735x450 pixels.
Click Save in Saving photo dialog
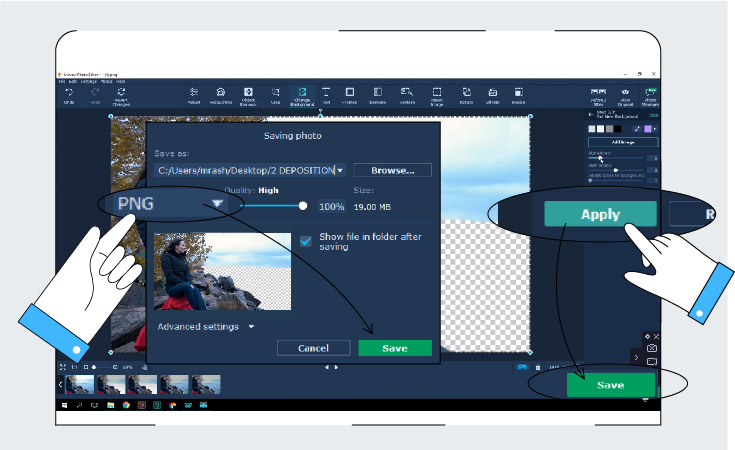click(395, 348)
